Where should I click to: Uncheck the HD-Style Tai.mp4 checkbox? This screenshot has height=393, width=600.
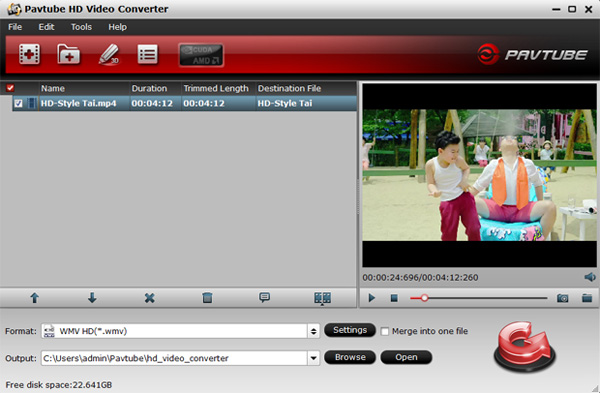18,103
